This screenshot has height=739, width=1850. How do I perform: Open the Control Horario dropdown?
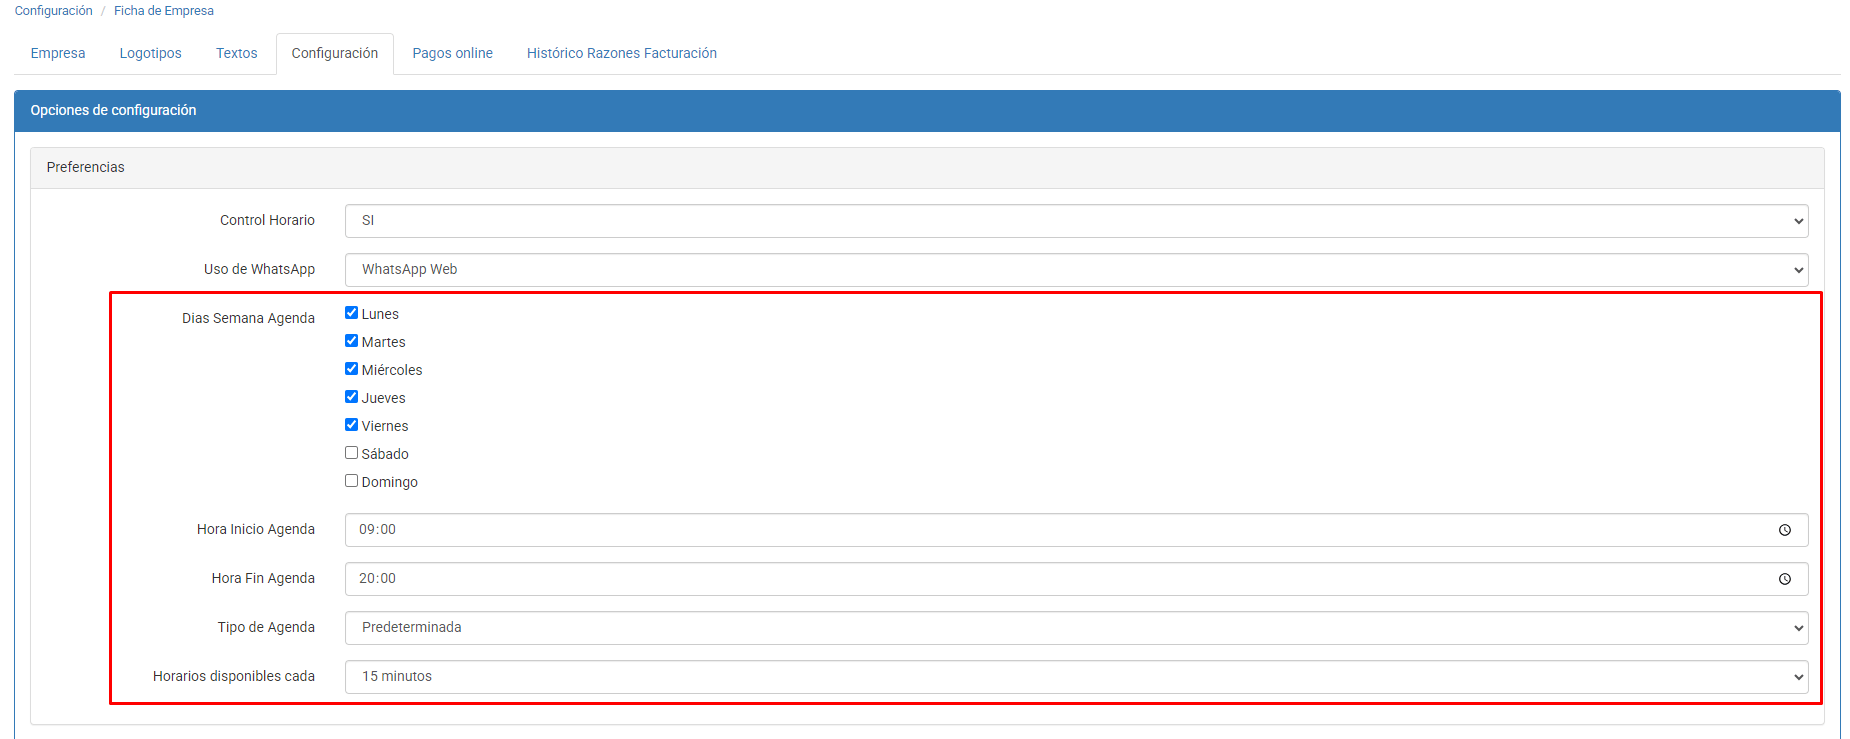point(1075,221)
